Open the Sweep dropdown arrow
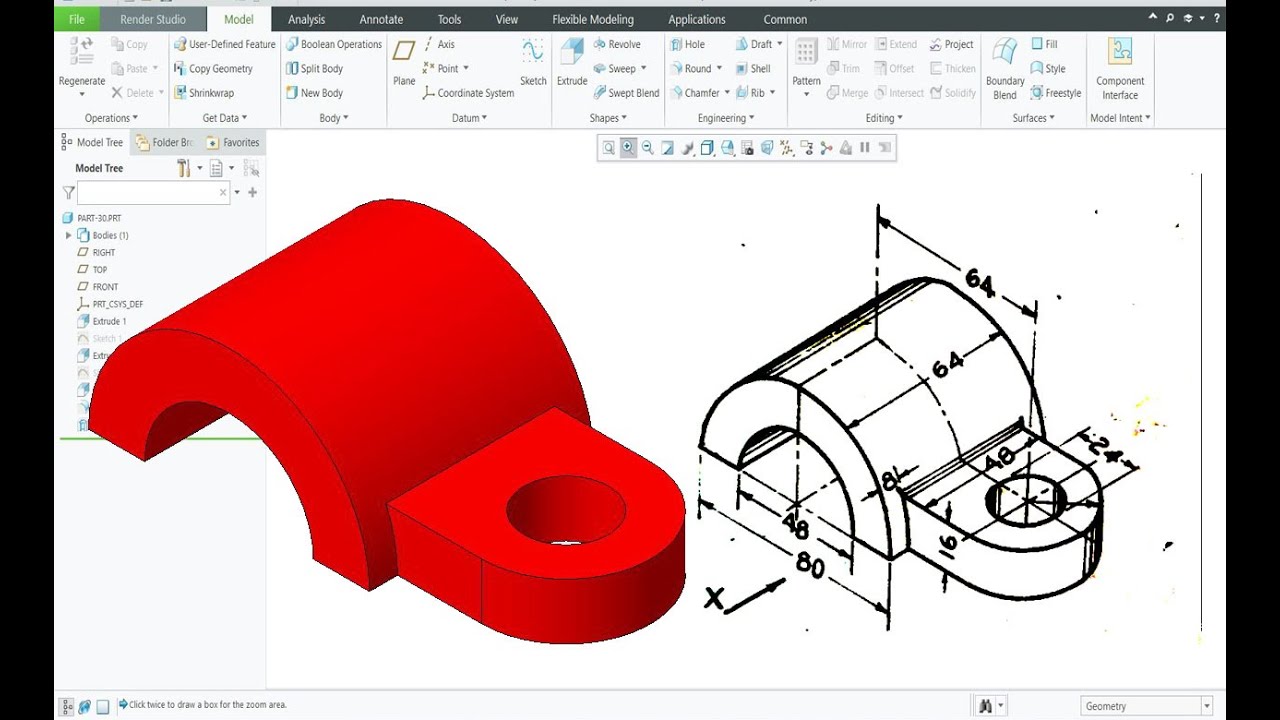 (643, 69)
